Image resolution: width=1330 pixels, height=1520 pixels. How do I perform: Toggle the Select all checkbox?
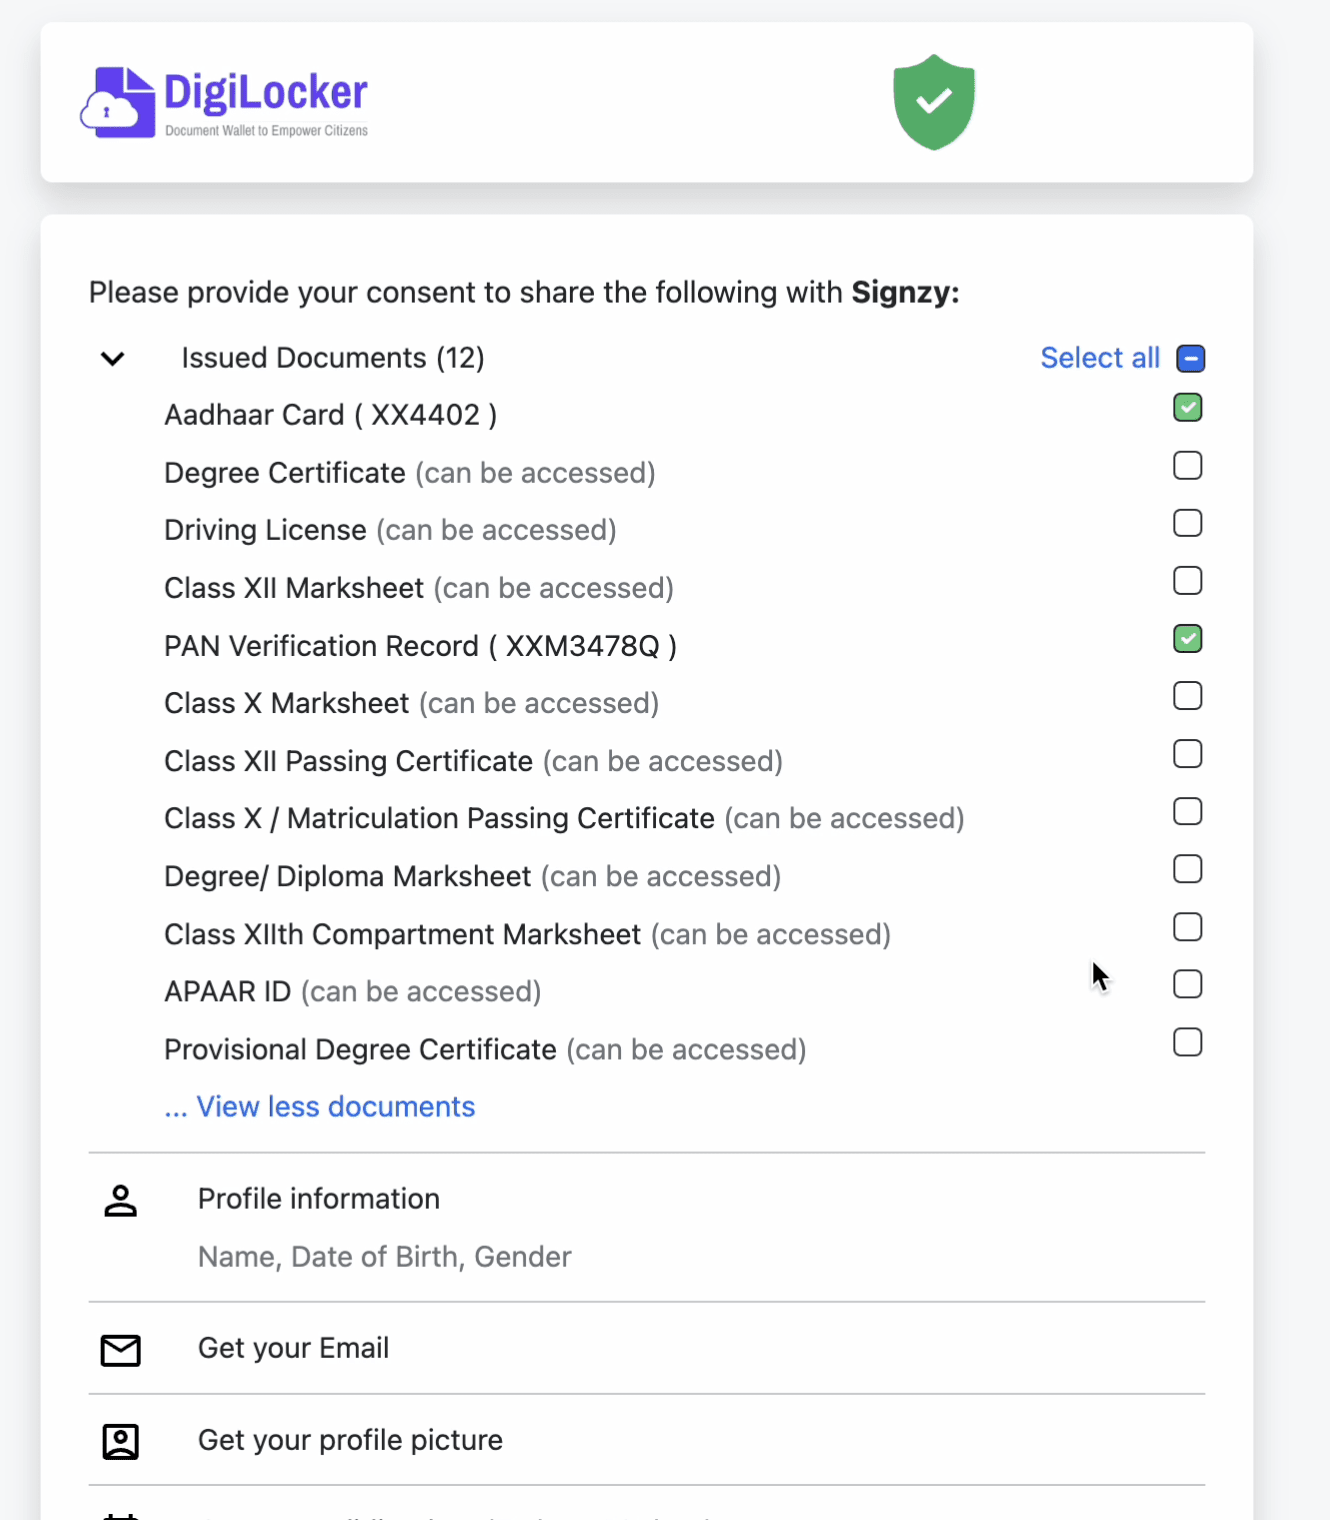coord(1190,358)
